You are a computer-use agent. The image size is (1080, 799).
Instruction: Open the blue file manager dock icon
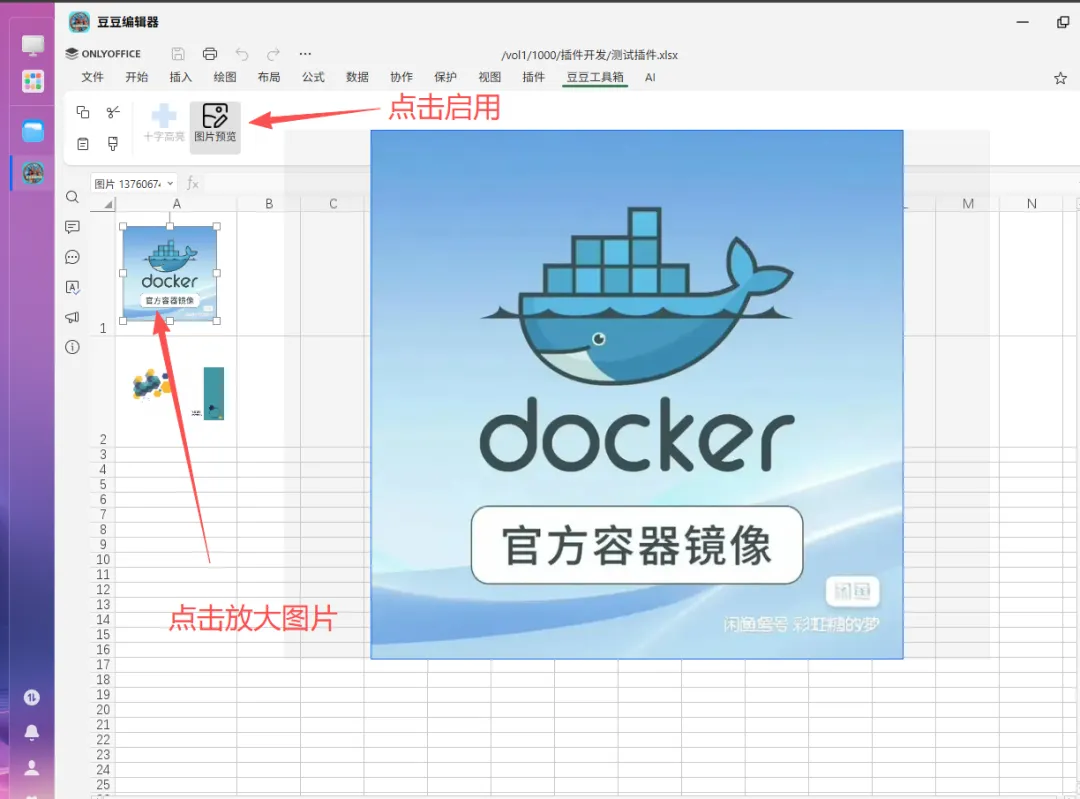coord(32,131)
